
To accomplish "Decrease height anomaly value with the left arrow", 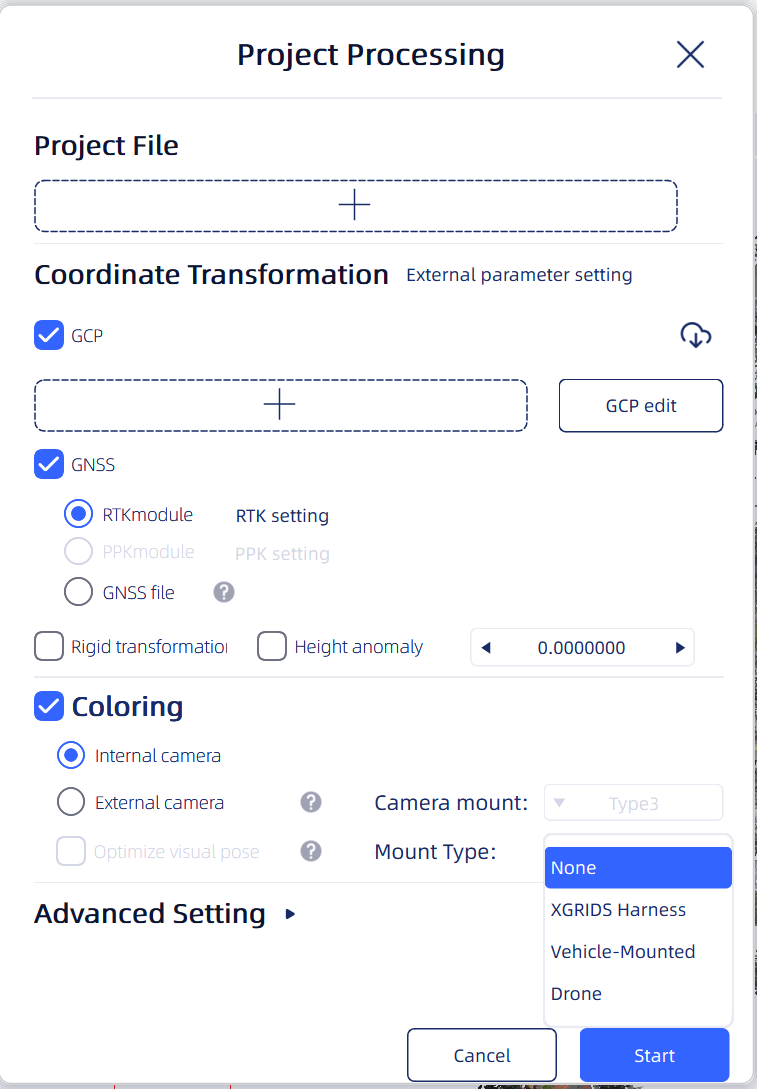I will click(x=486, y=647).
